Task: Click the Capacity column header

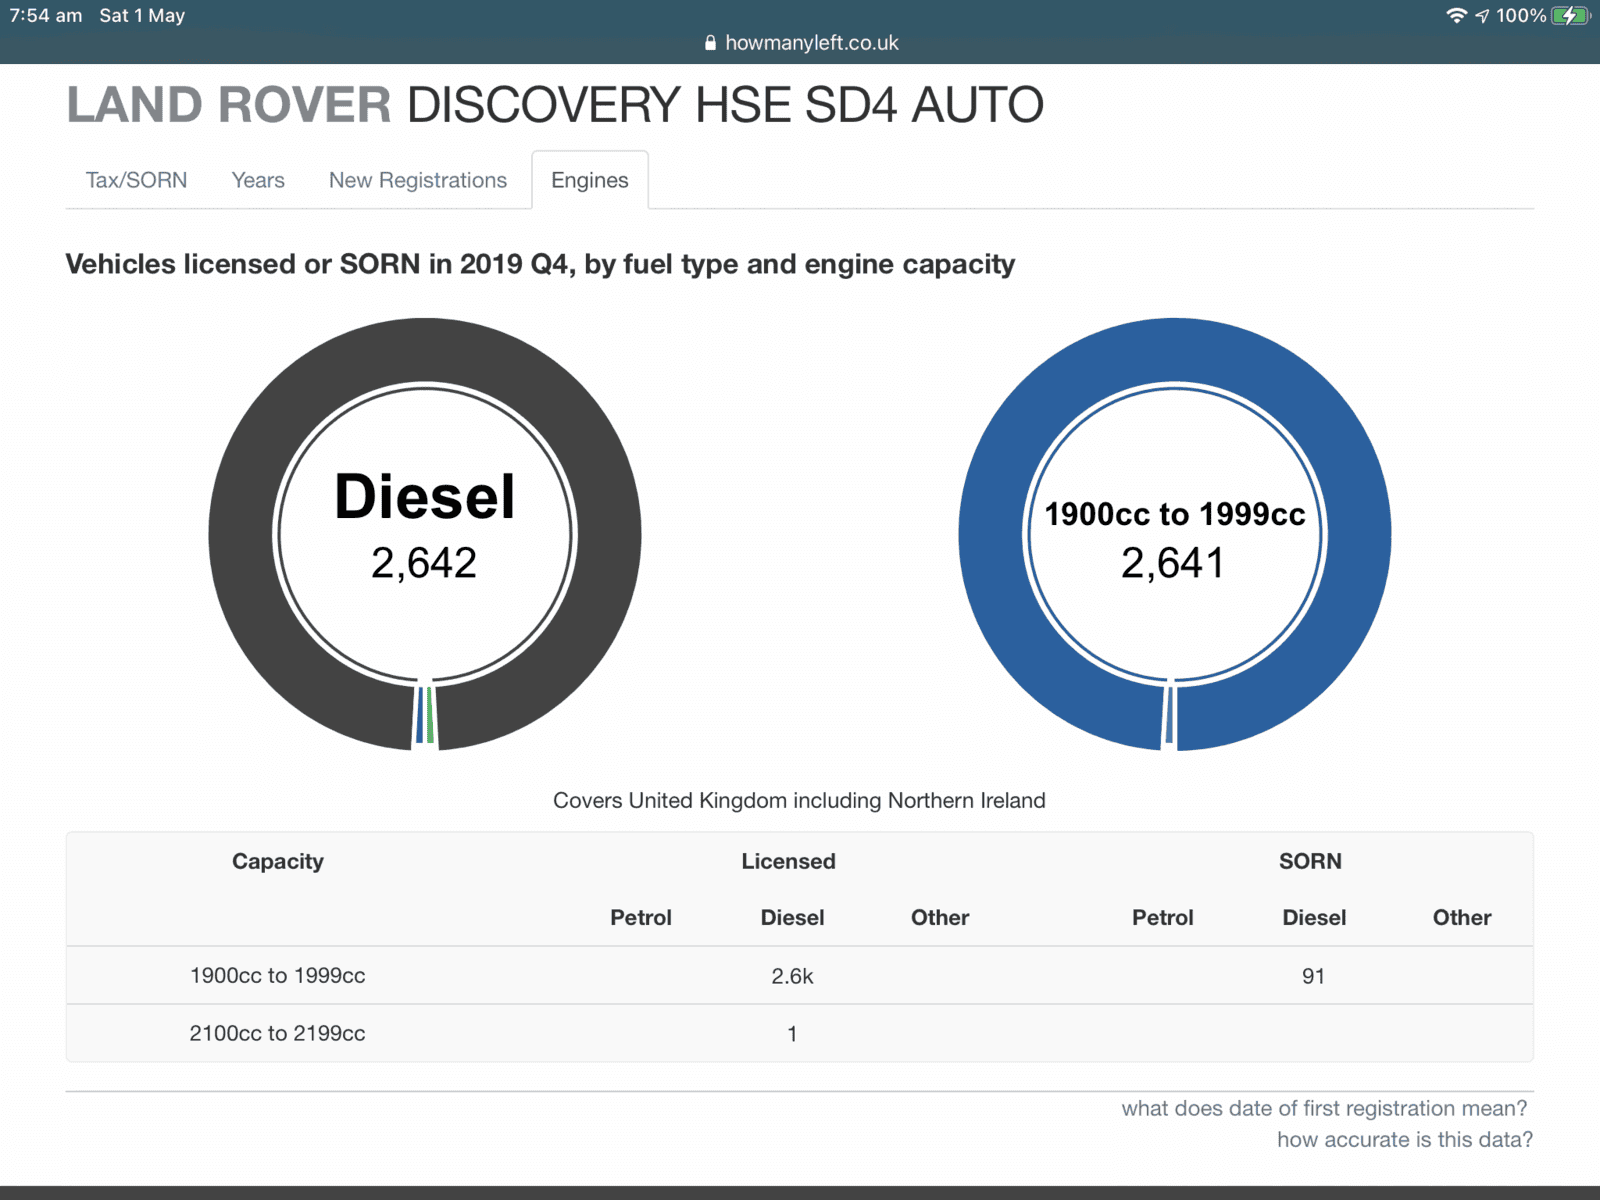Action: coord(278,861)
